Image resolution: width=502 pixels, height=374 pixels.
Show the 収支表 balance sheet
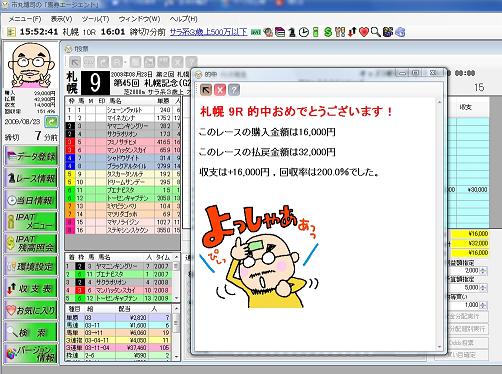point(31,288)
